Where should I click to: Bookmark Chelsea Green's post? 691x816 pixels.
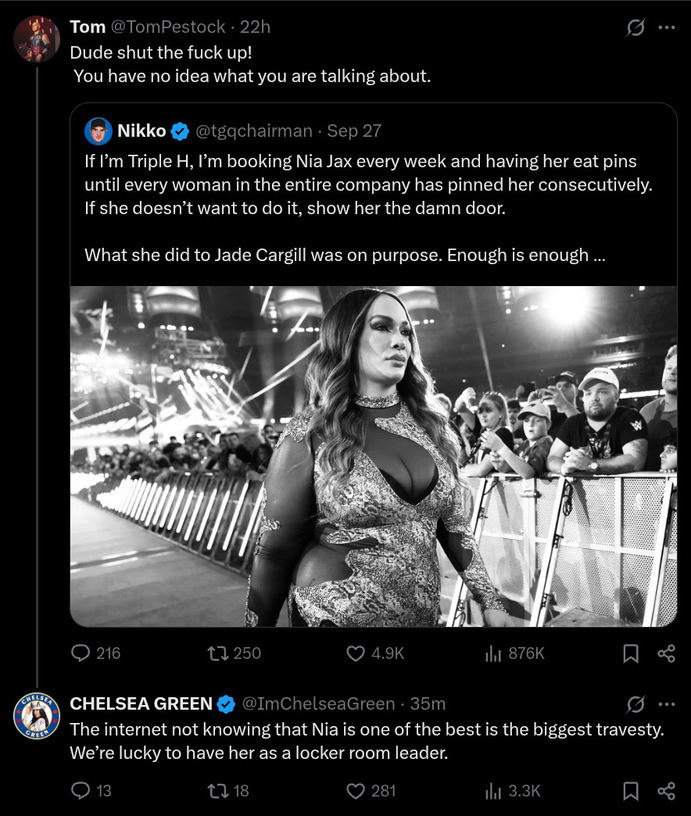631,790
